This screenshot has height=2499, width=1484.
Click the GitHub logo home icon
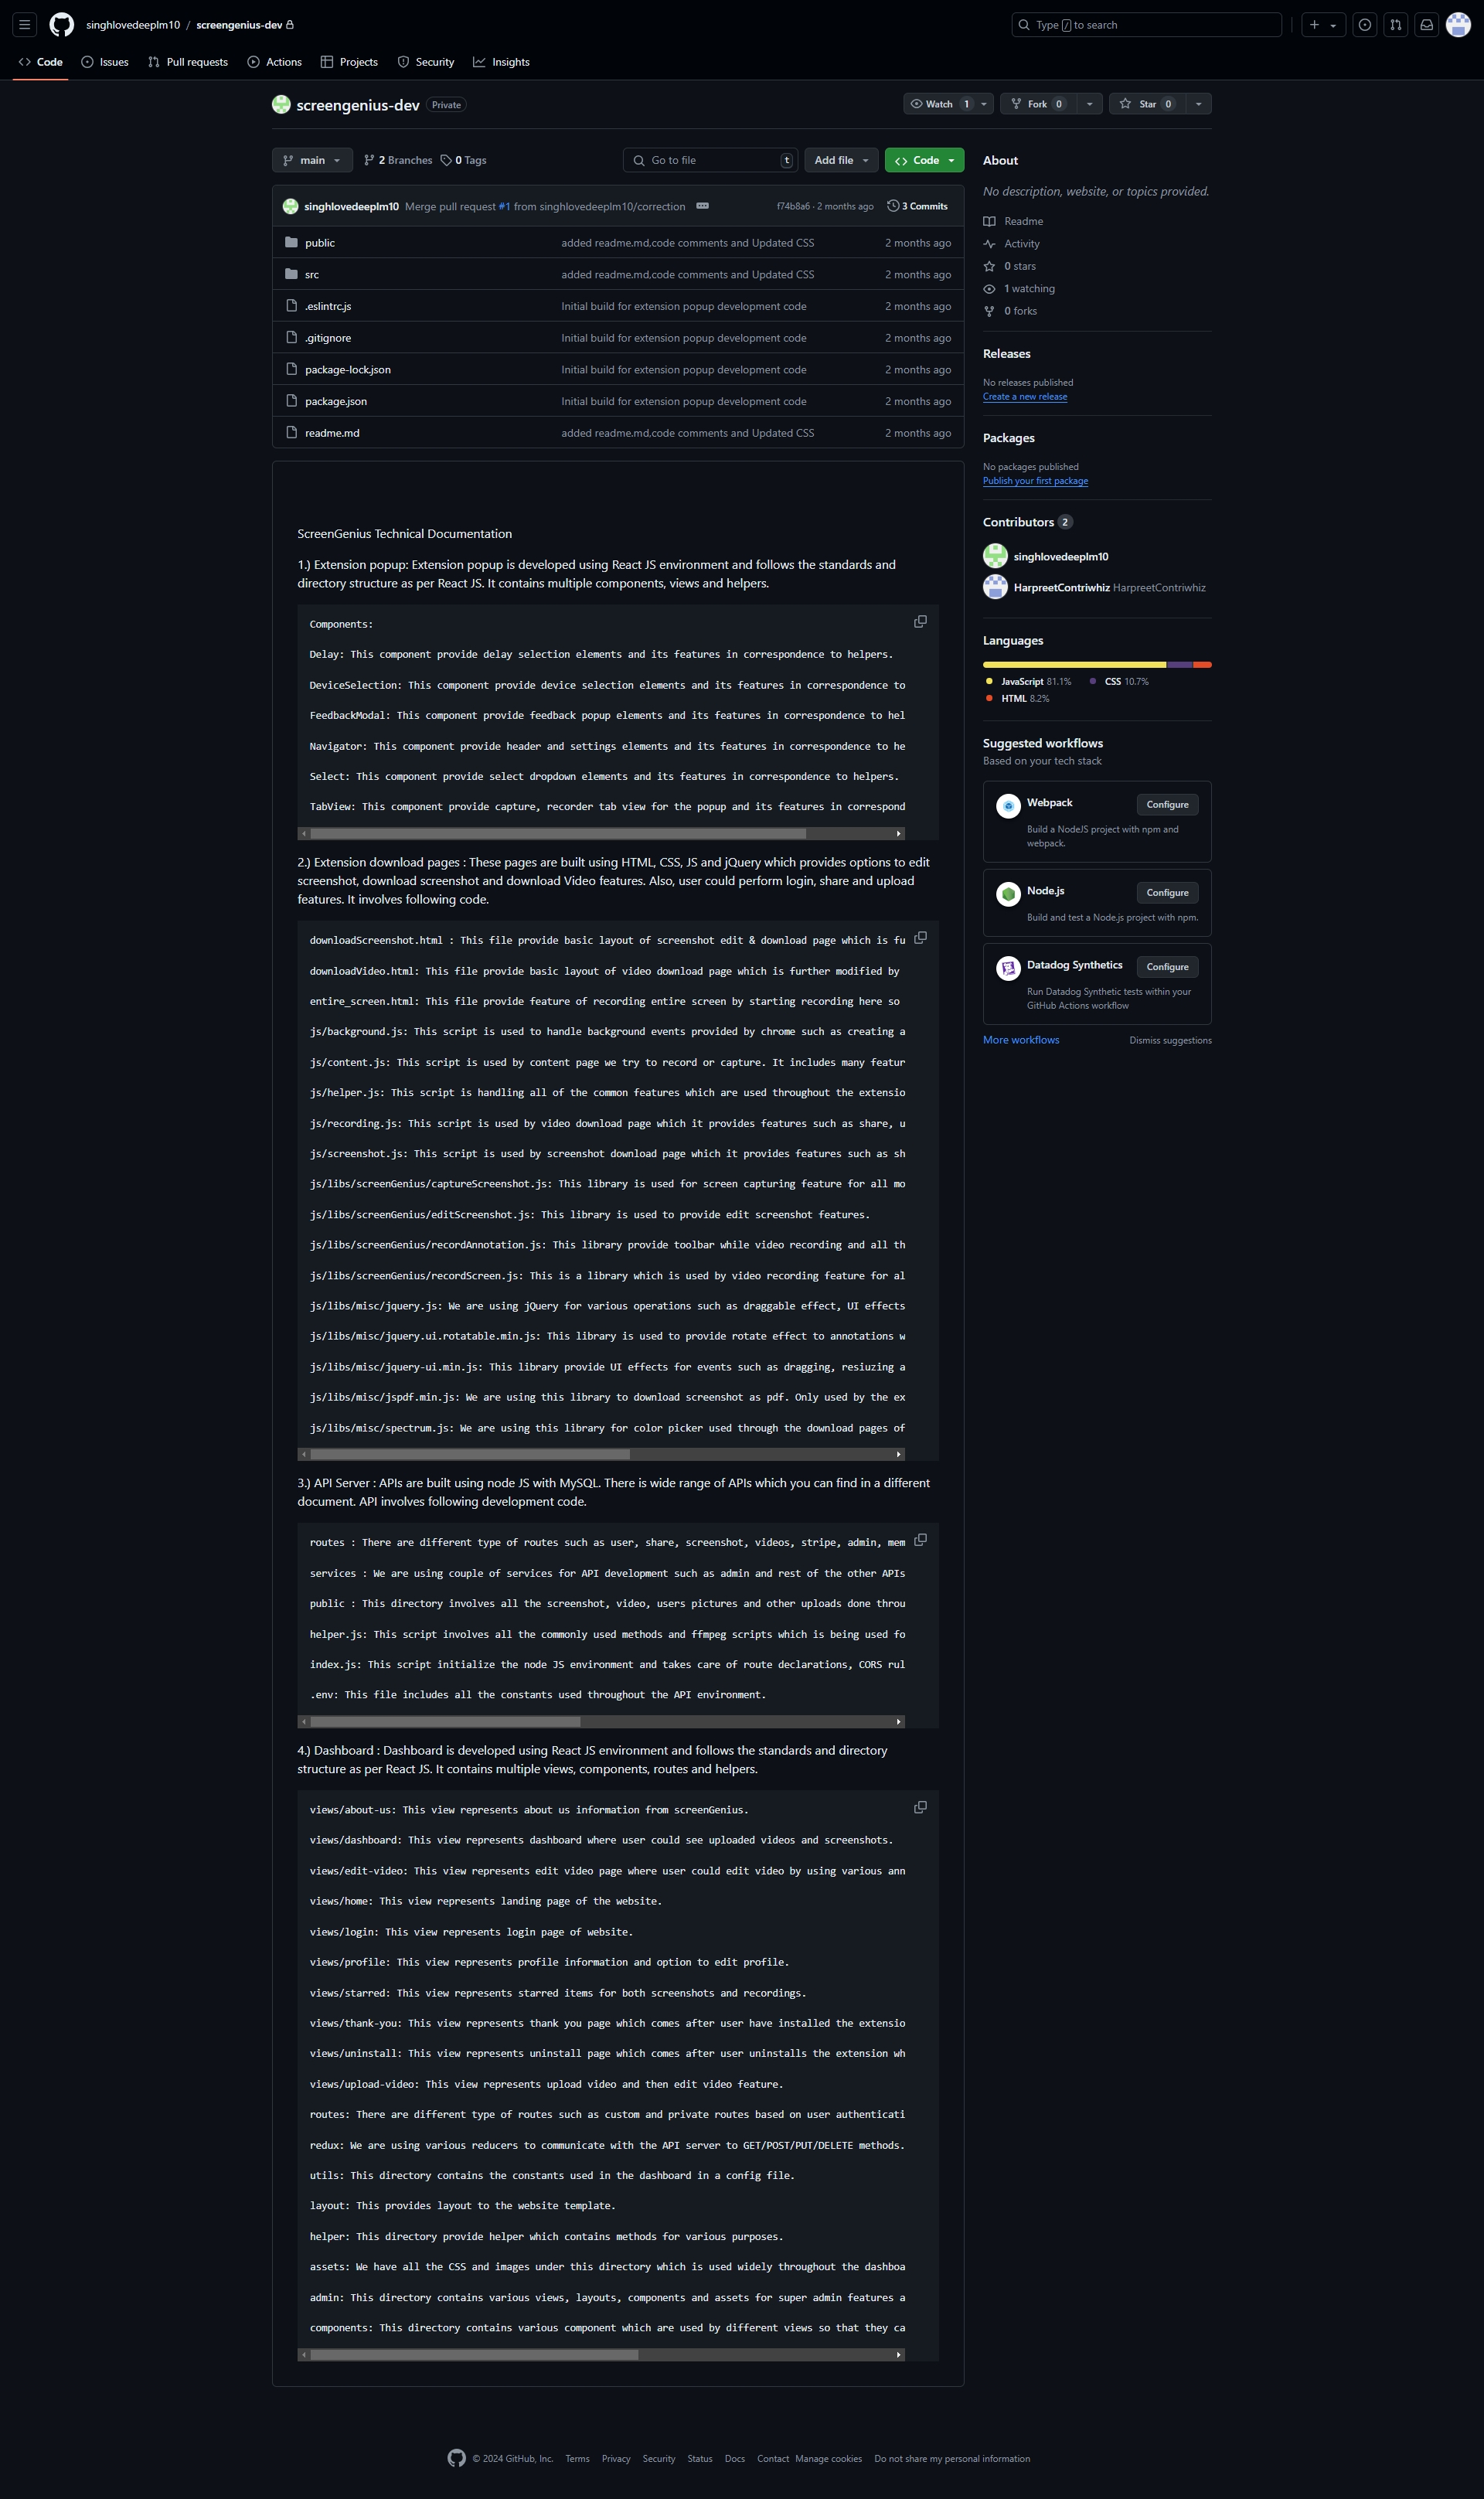pyautogui.click(x=62, y=25)
